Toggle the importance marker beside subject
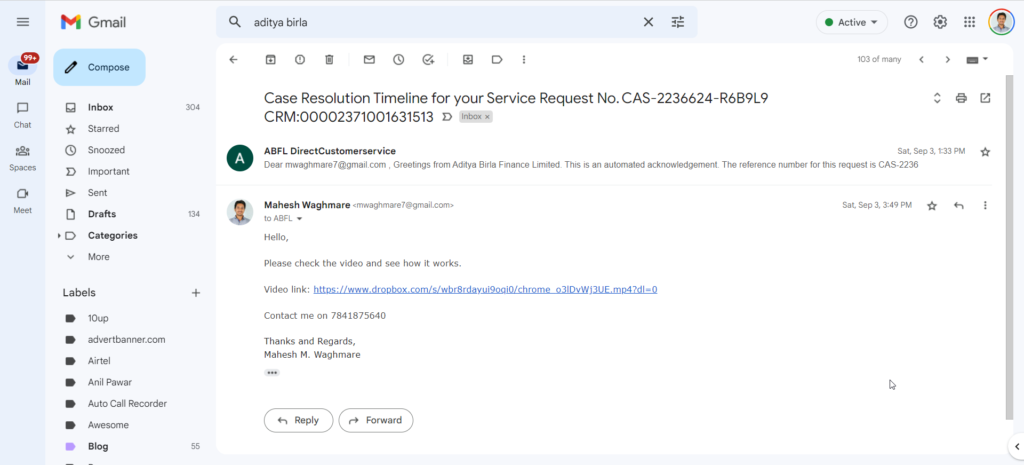 pyautogui.click(x=447, y=117)
